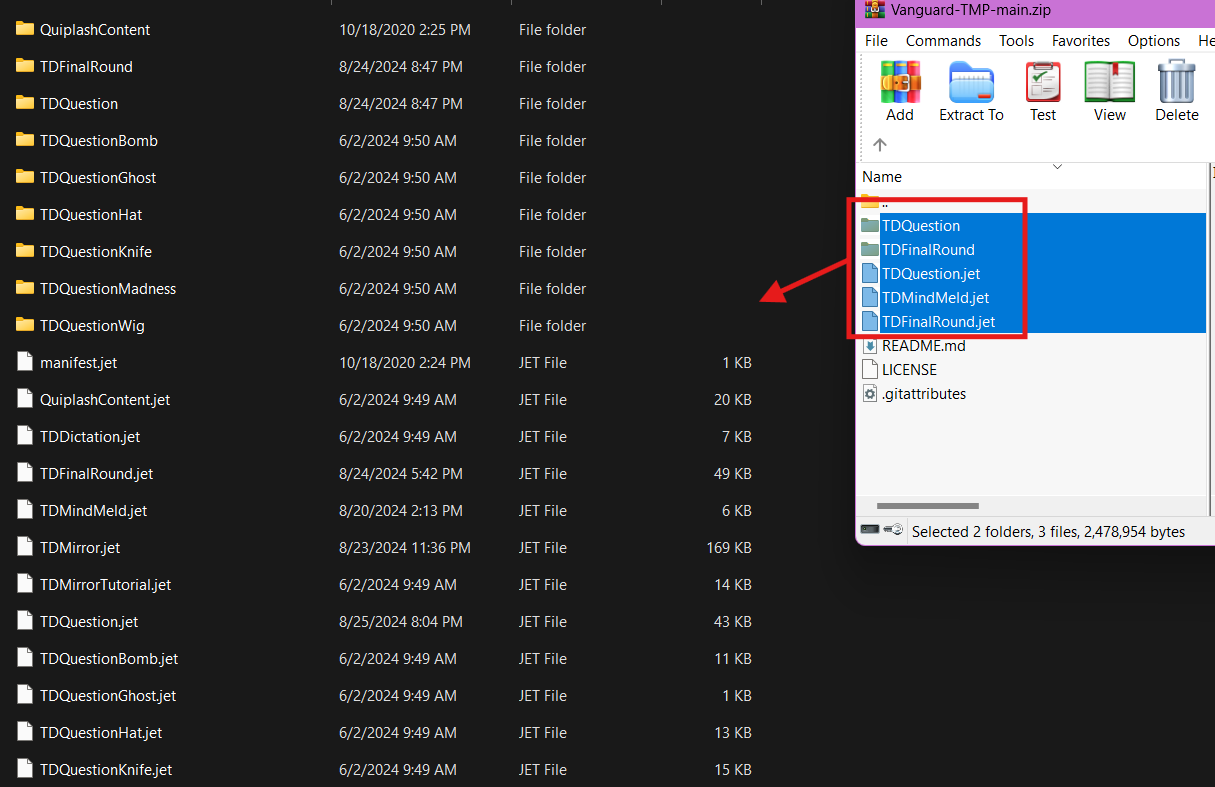
Task: Open the Tools menu
Action: coord(1016,41)
